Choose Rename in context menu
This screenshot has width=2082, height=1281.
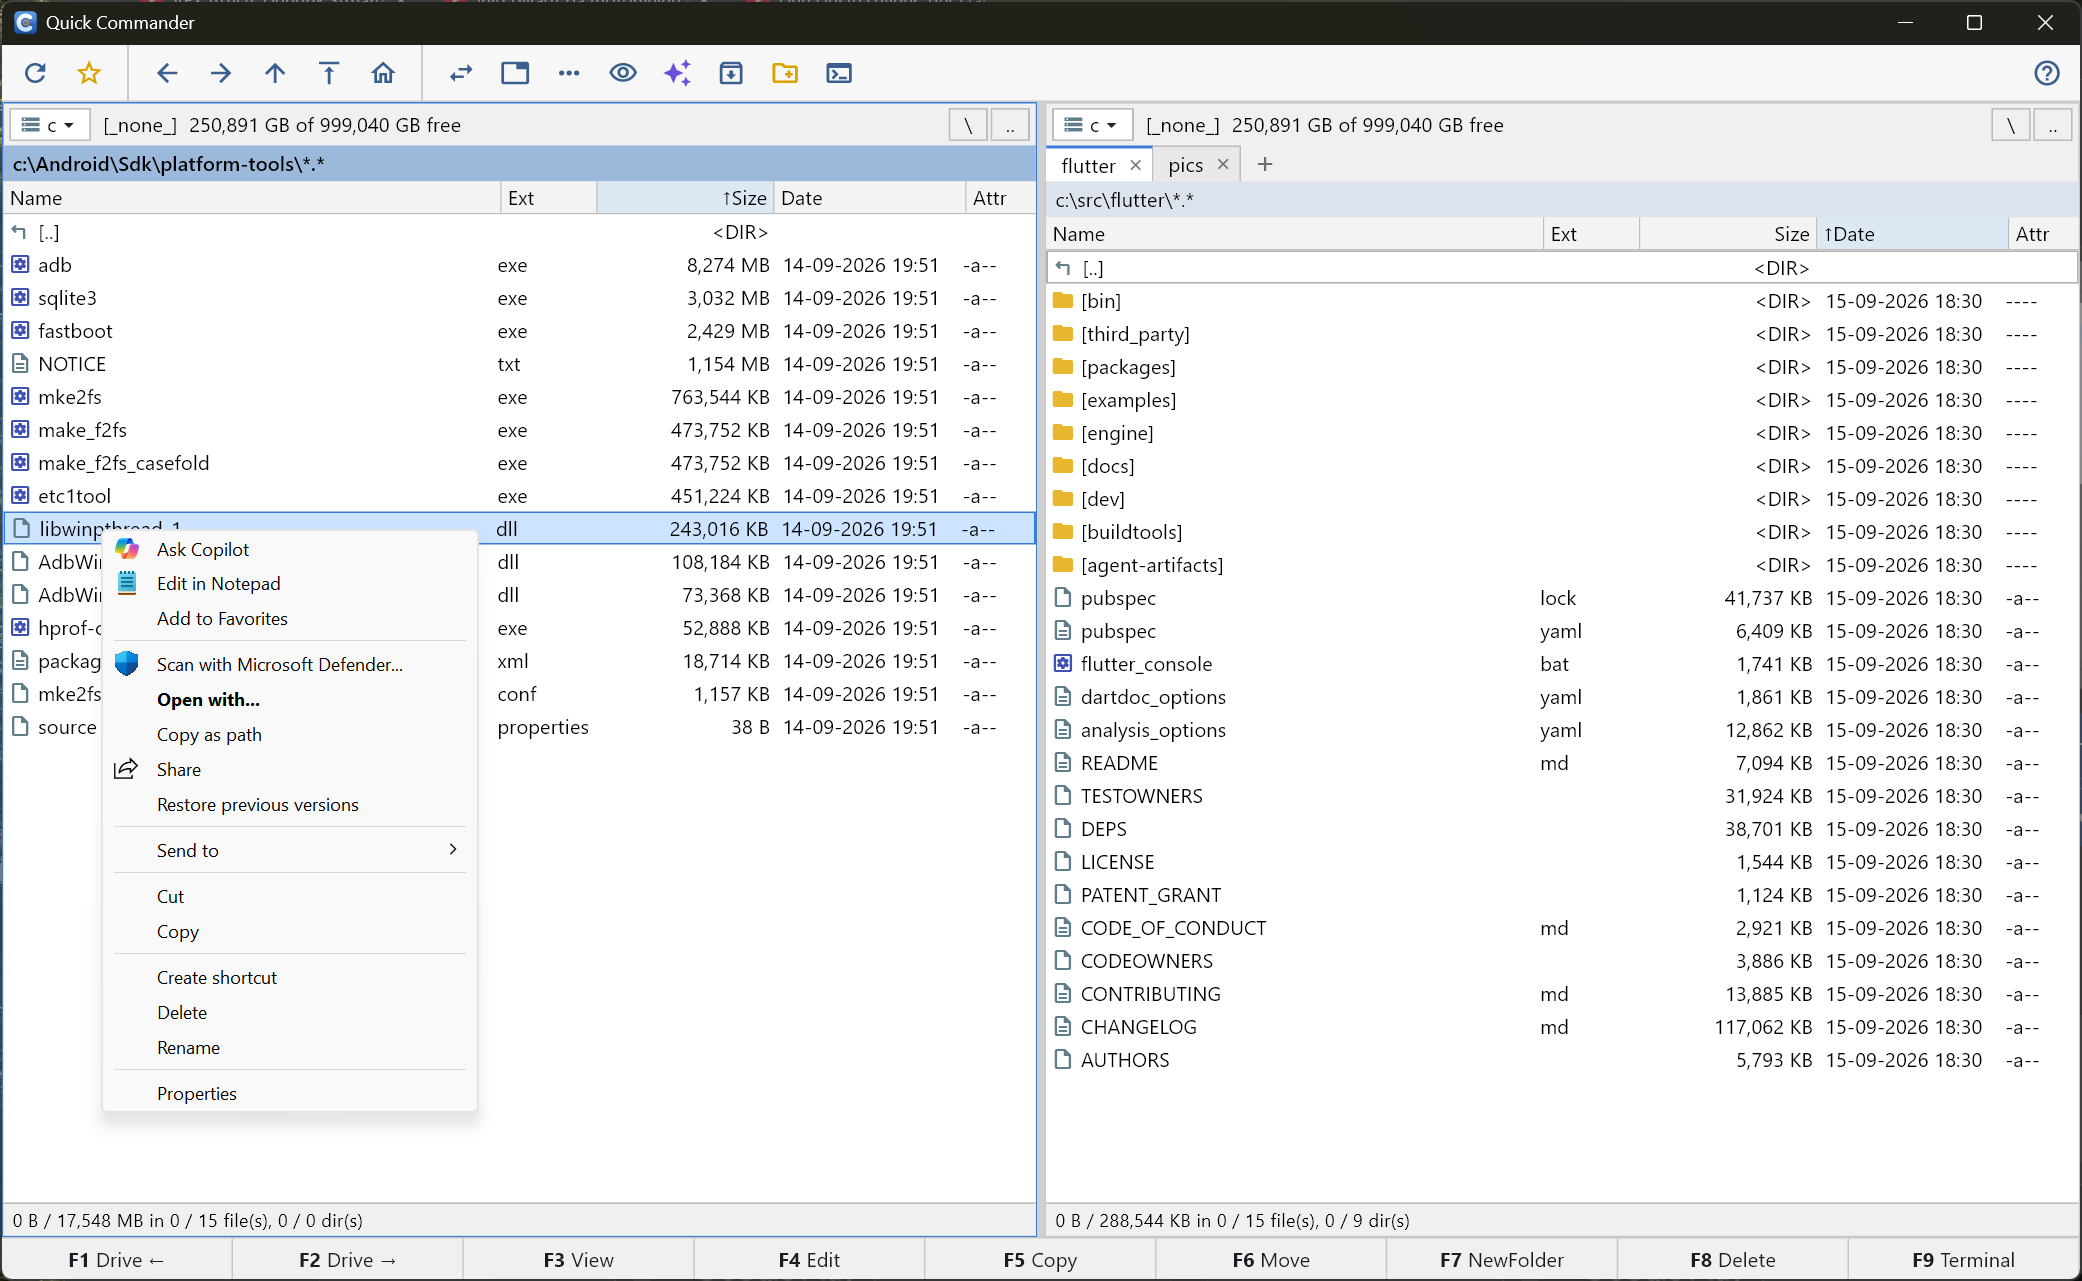290,1047
